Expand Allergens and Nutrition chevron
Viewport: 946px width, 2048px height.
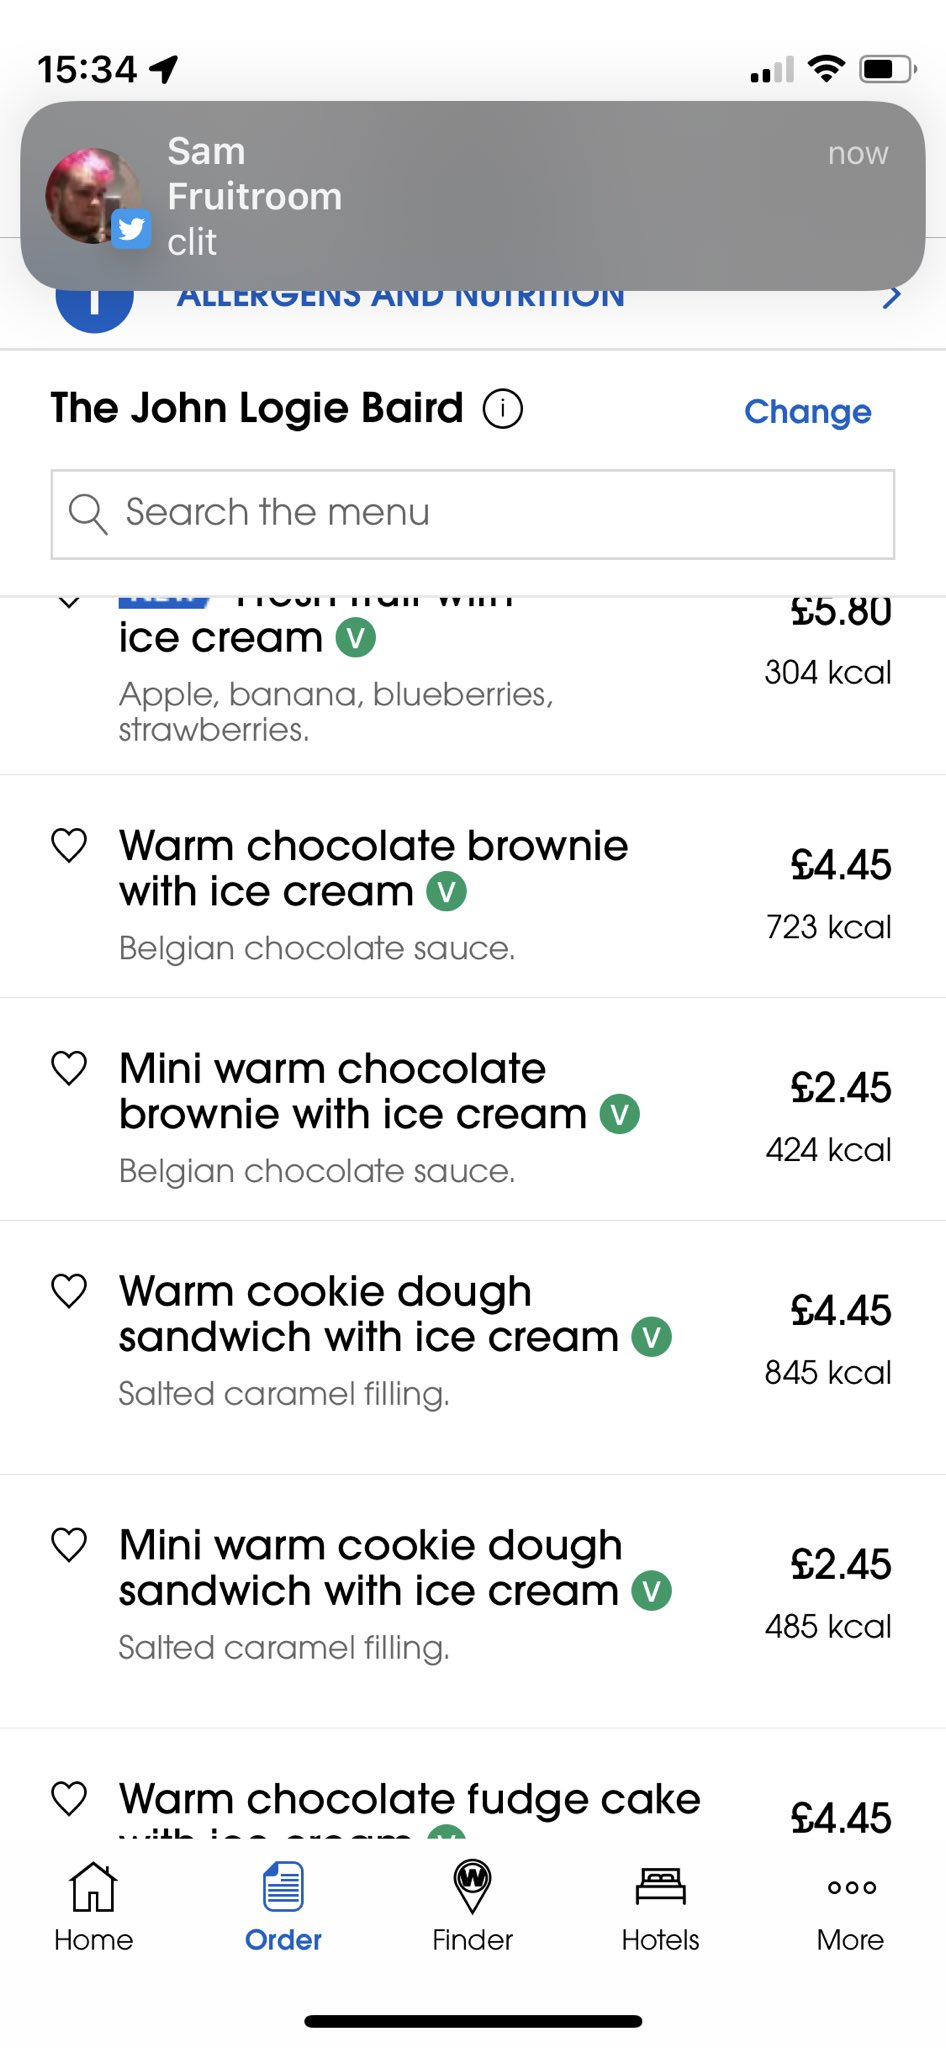click(892, 297)
